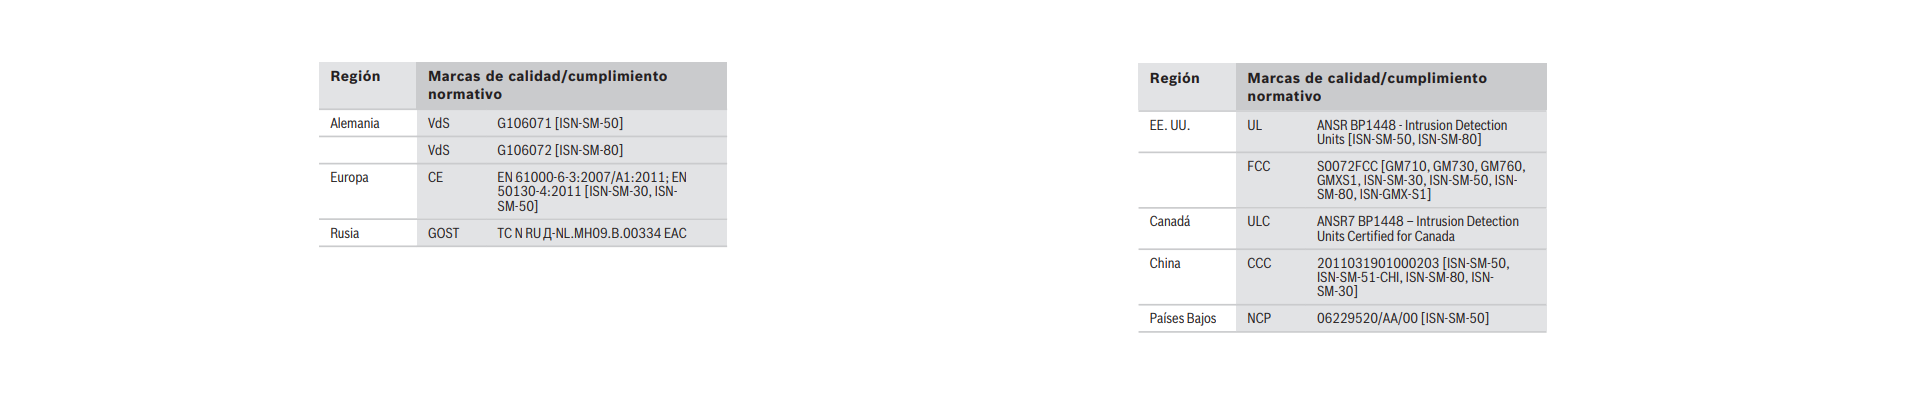1920x400 pixels.
Task: Click the Europa region cell
Action: click(x=349, y=178)
